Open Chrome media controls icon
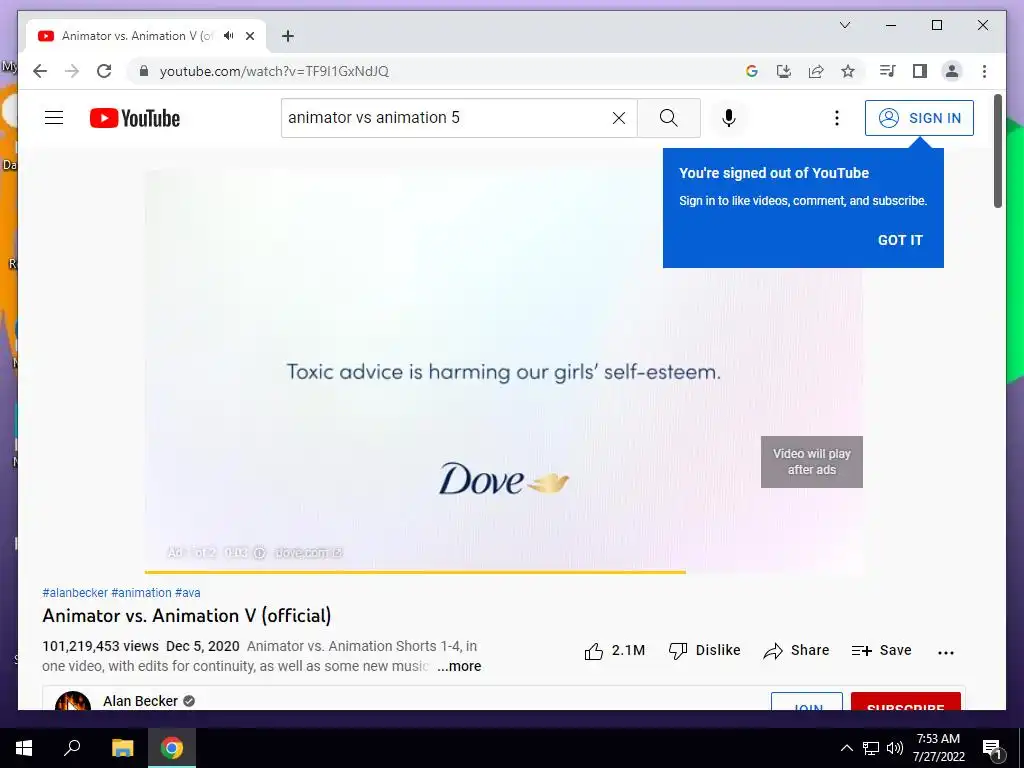 pos(887,71)
